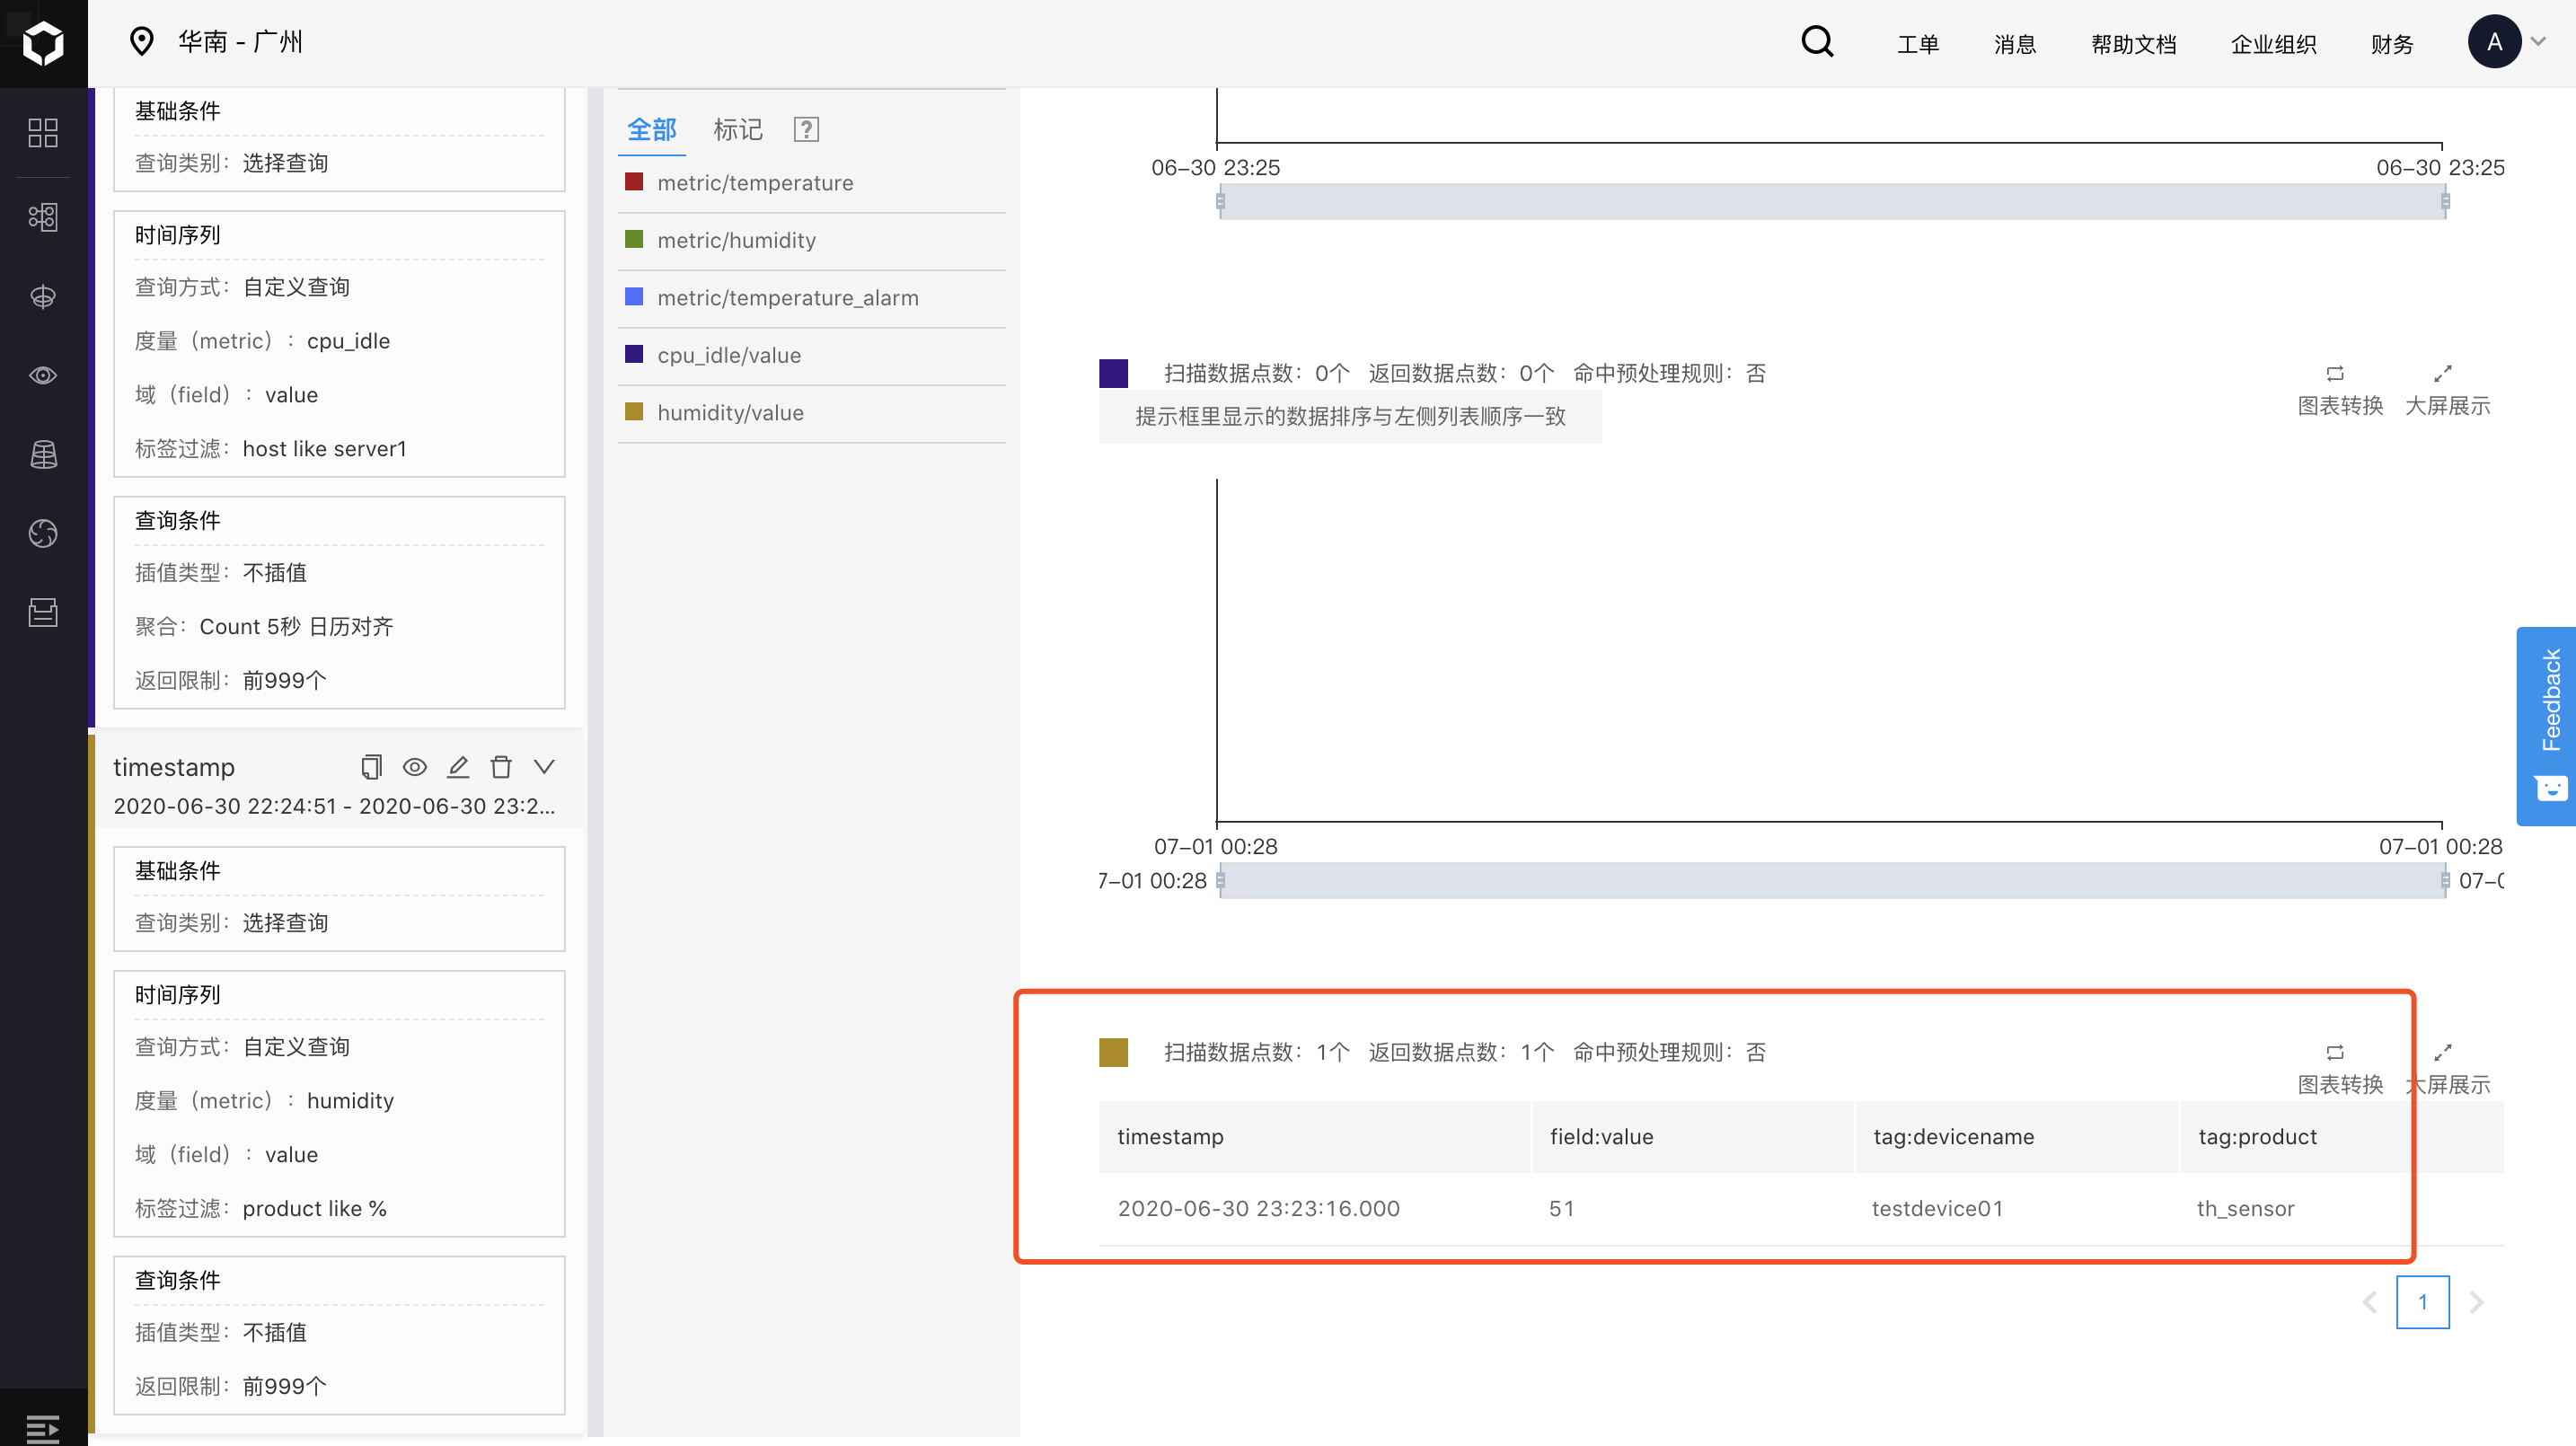Open help question mark beside 标记

pyautogui.click(x=806, y=129)
